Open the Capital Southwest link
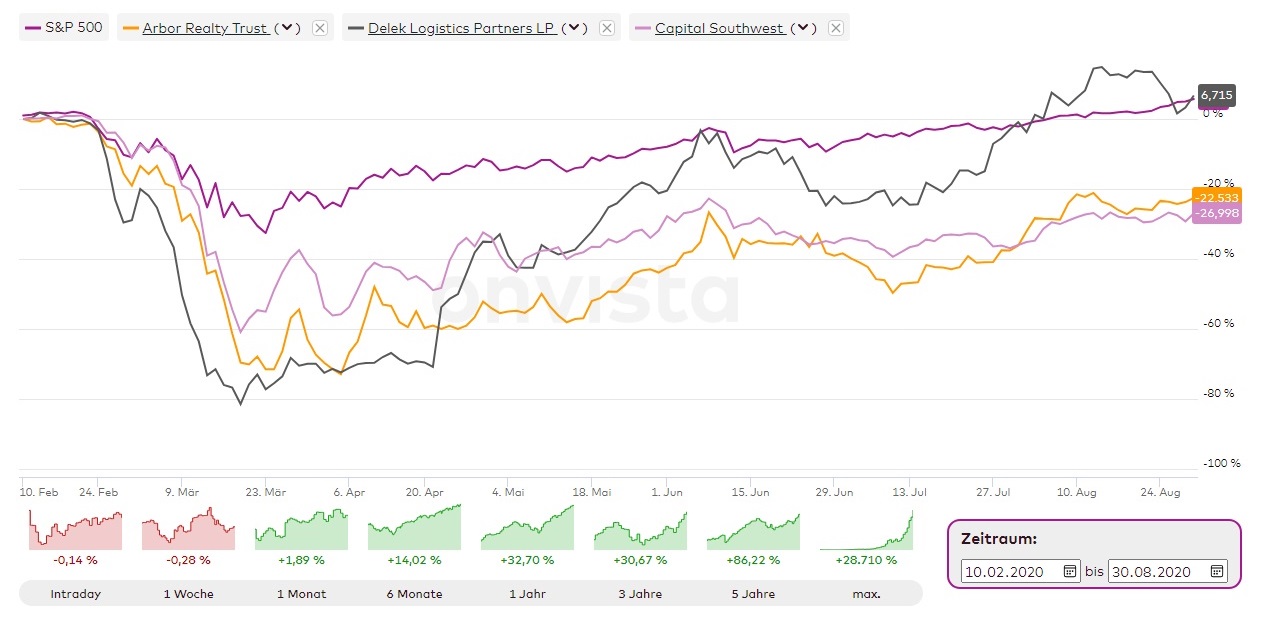Image resolution: width=1279 pixels, height=625 pixels. [719, 28]
